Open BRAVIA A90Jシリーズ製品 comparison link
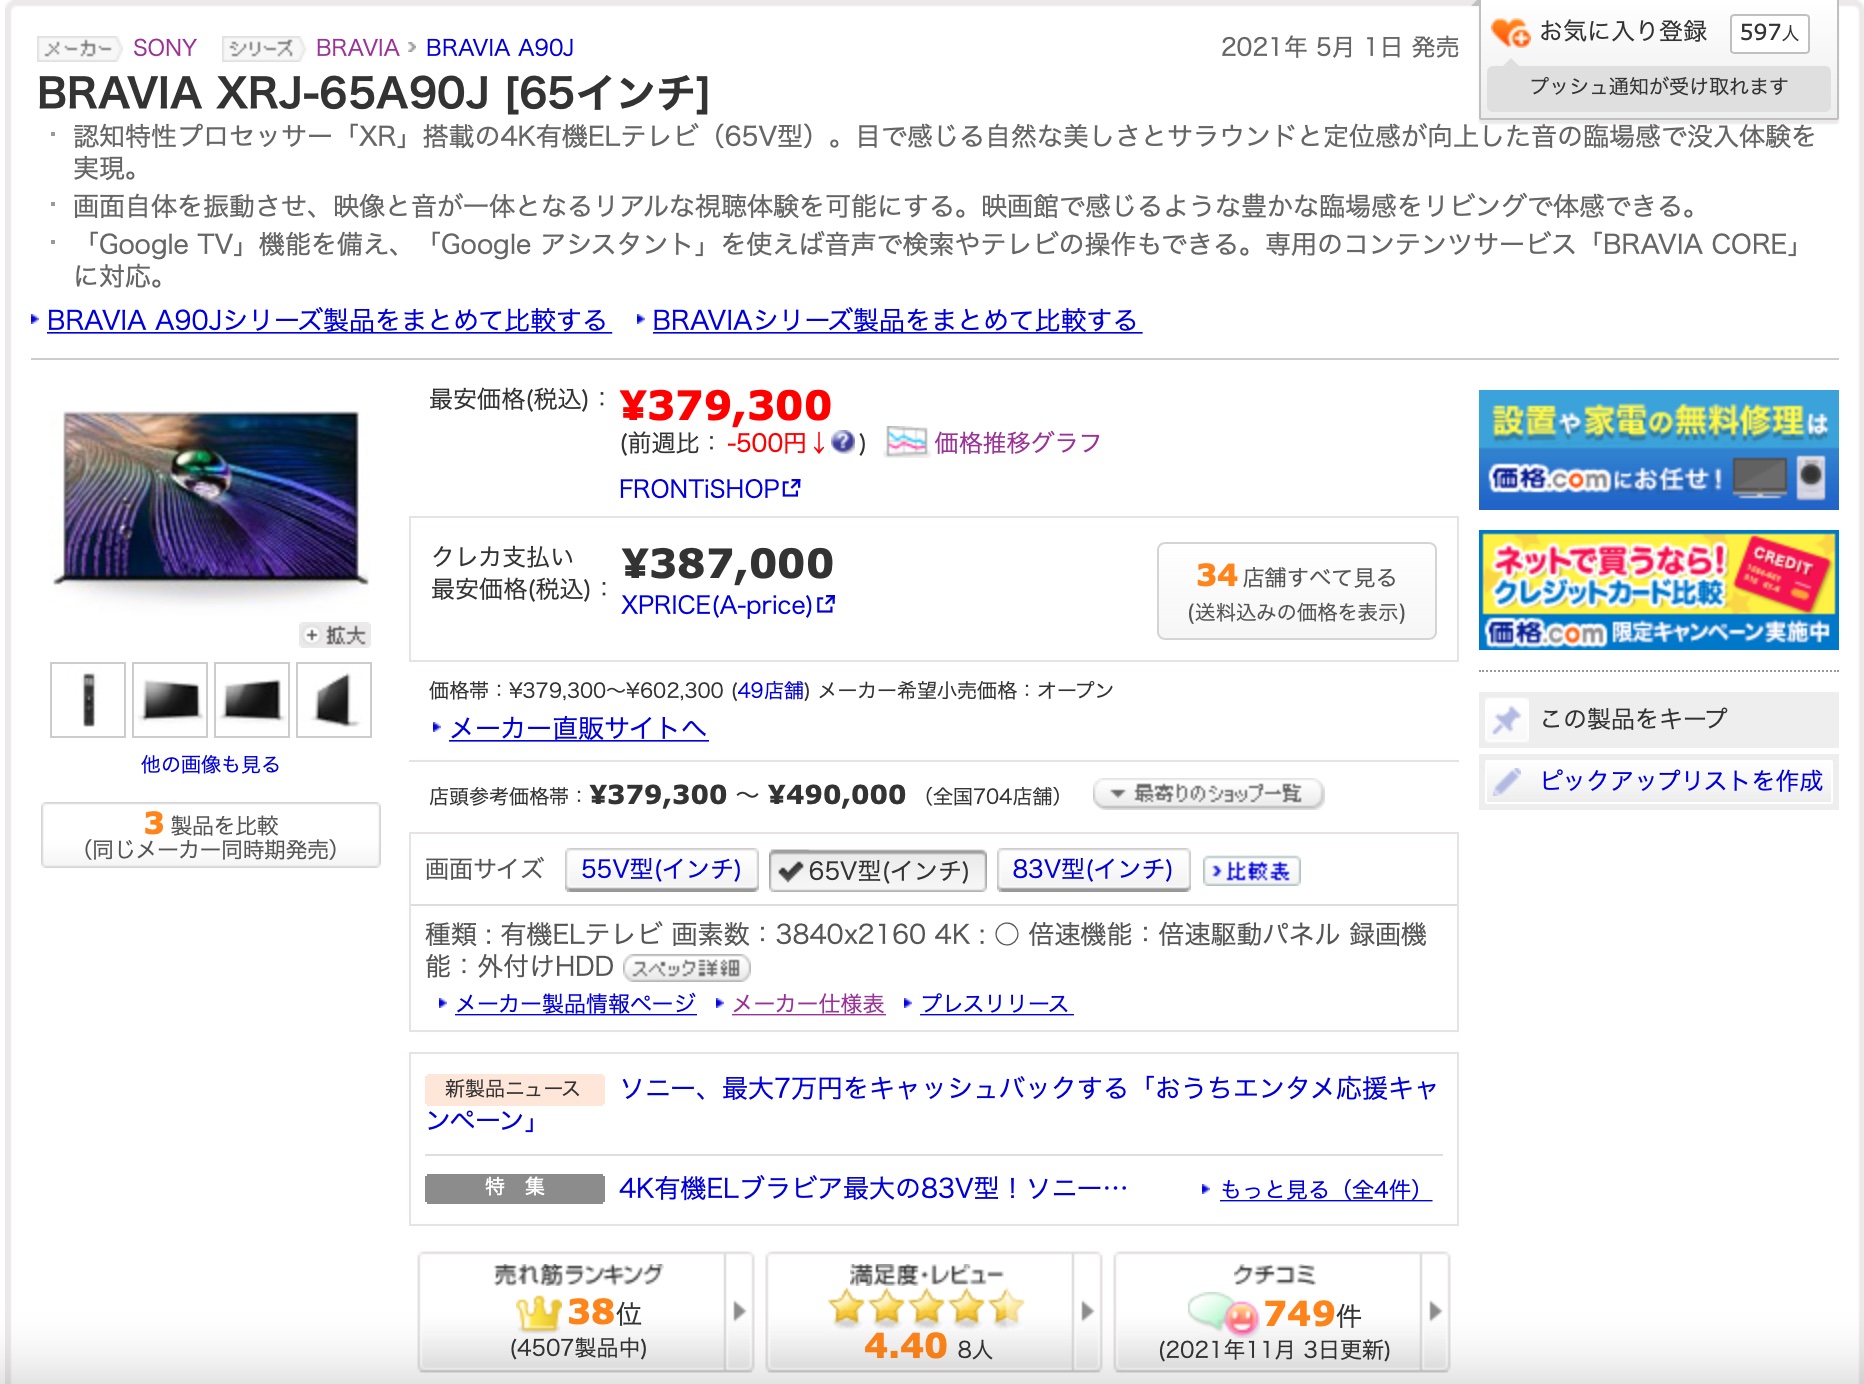The image size is (1864, 1384). (328, 320)
